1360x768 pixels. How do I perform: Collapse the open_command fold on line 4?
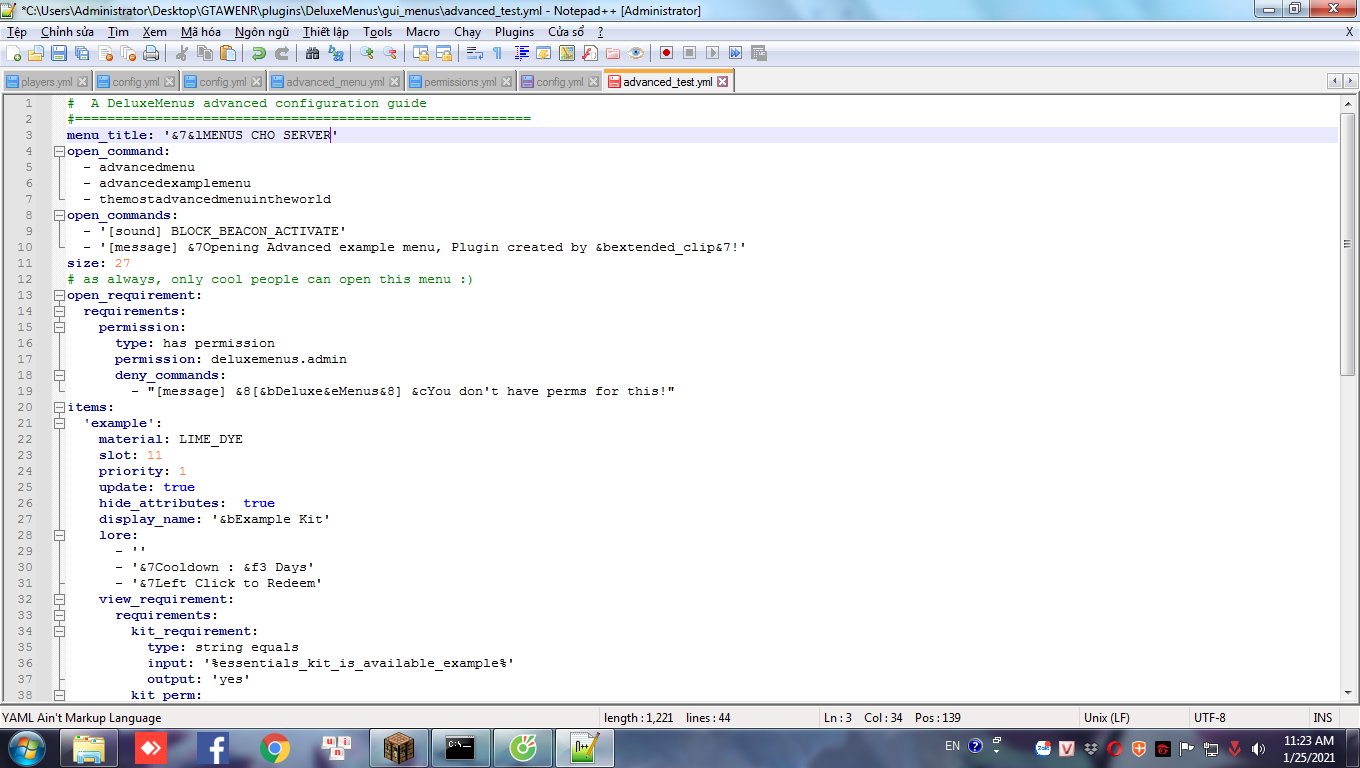click(59, 151)
